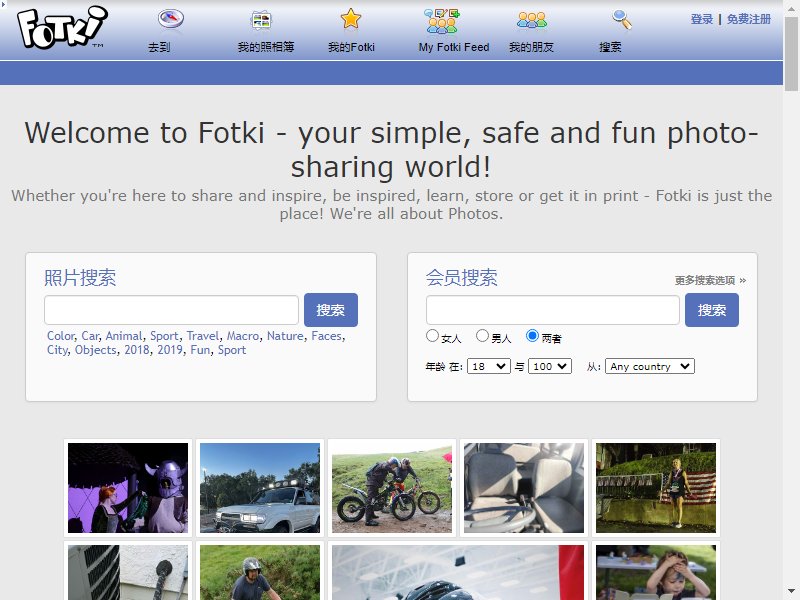Open the Any country dropdown
Image resolution: width=800 pixels, height=600 pixels.
click(x=649, y=366)
